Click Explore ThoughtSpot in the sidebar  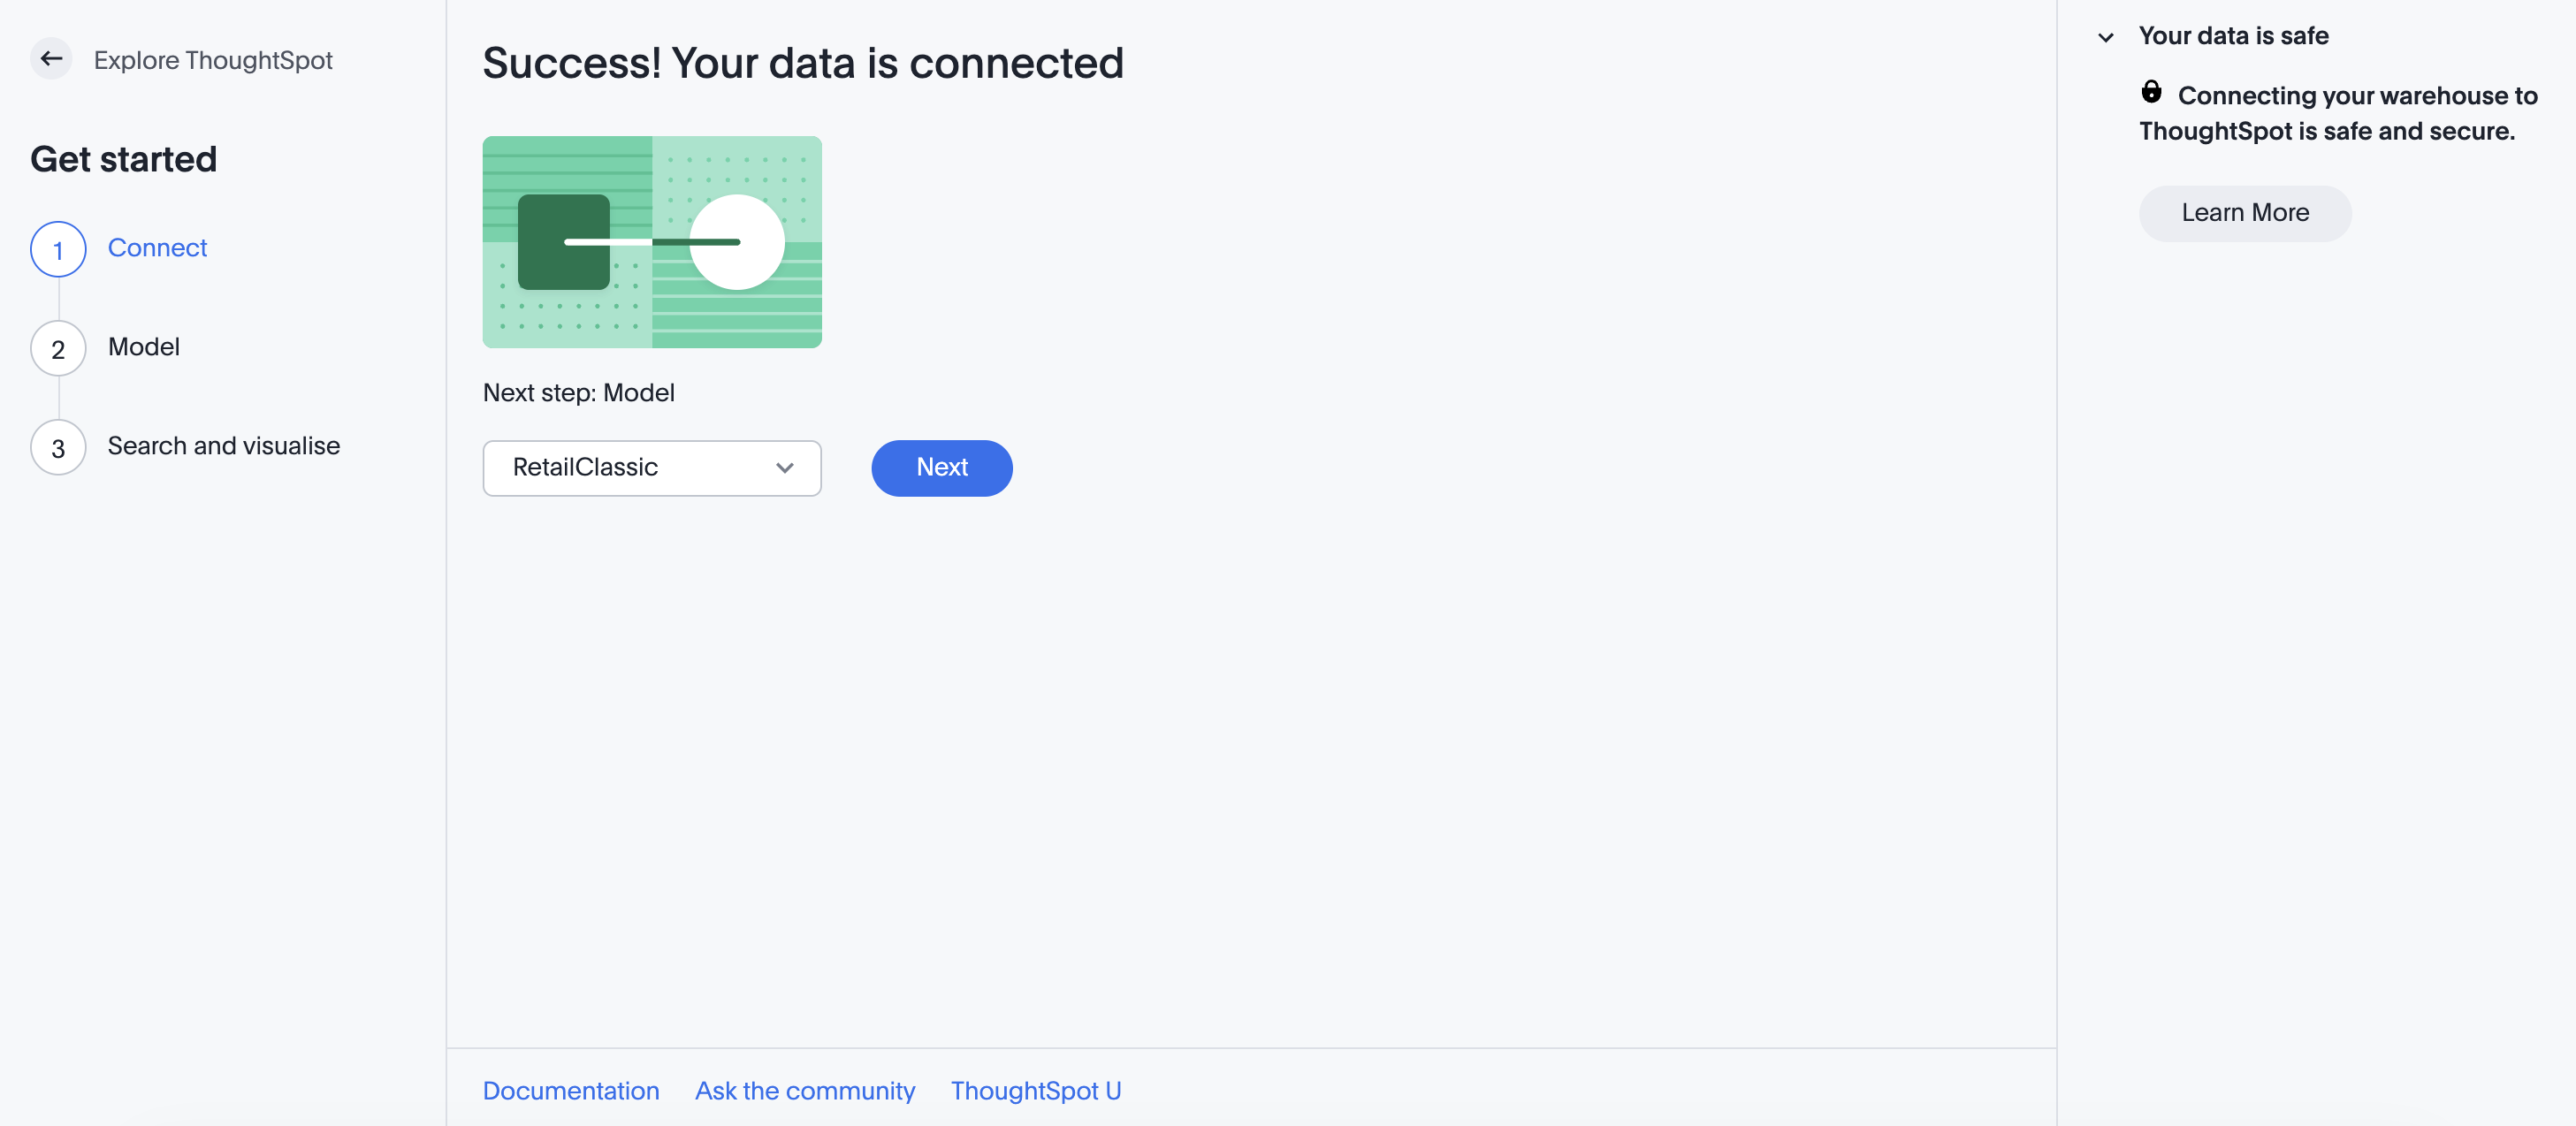[x=213, y=59]
